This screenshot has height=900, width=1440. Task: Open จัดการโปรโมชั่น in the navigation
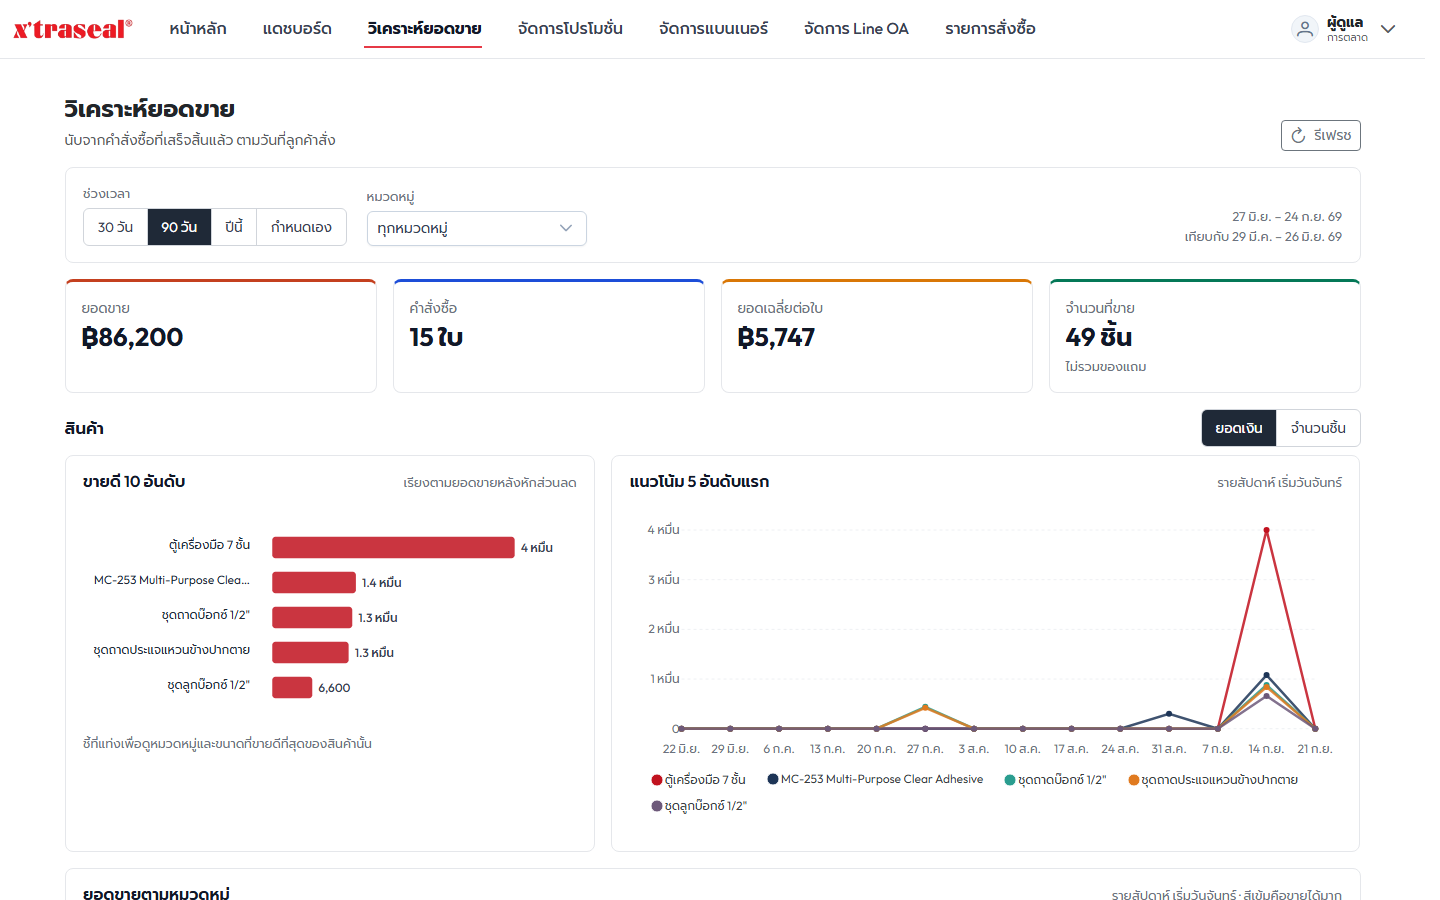(570, 29)
